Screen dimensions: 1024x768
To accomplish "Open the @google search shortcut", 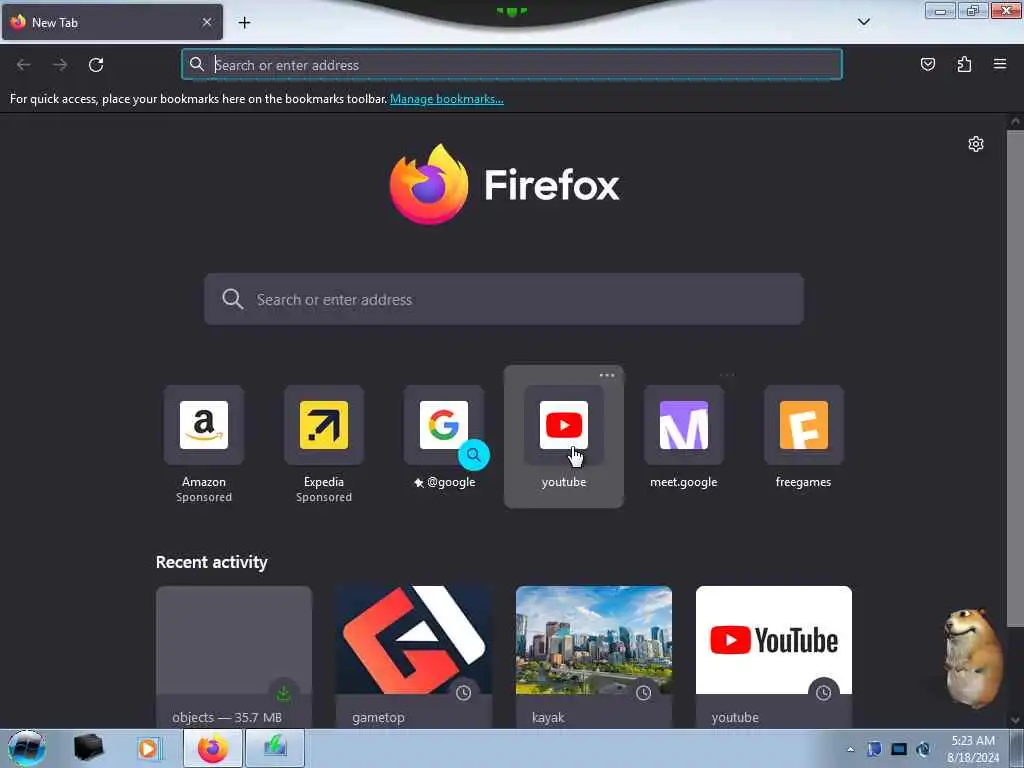I will pyautogui.click(x=444, y=438).
